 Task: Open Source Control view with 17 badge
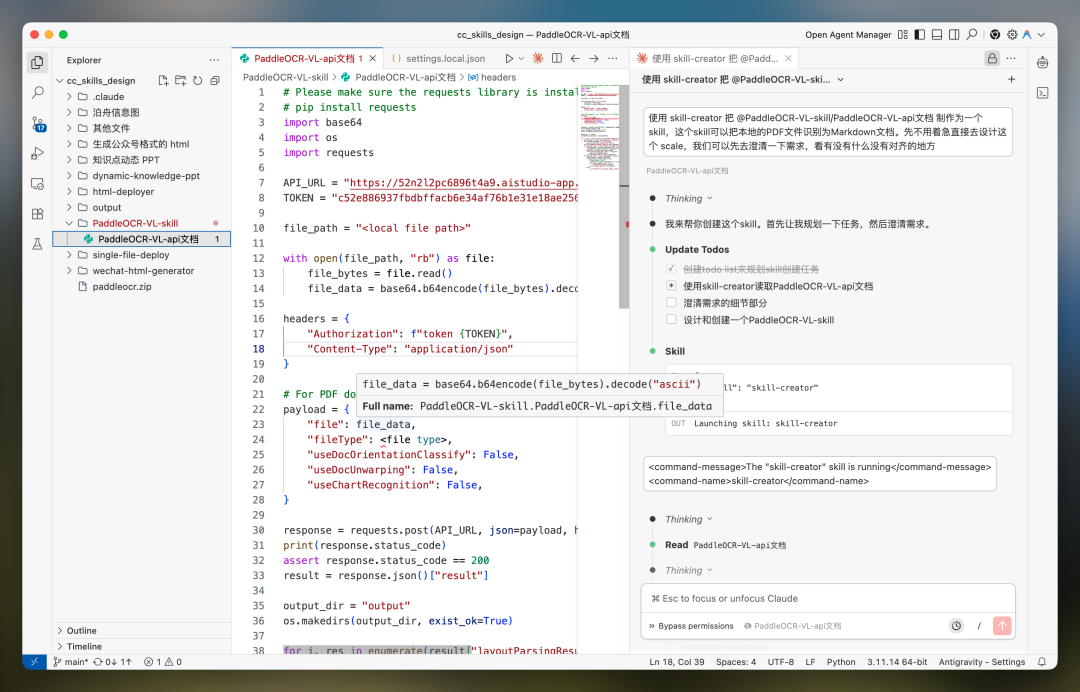(x=37, y=123)
